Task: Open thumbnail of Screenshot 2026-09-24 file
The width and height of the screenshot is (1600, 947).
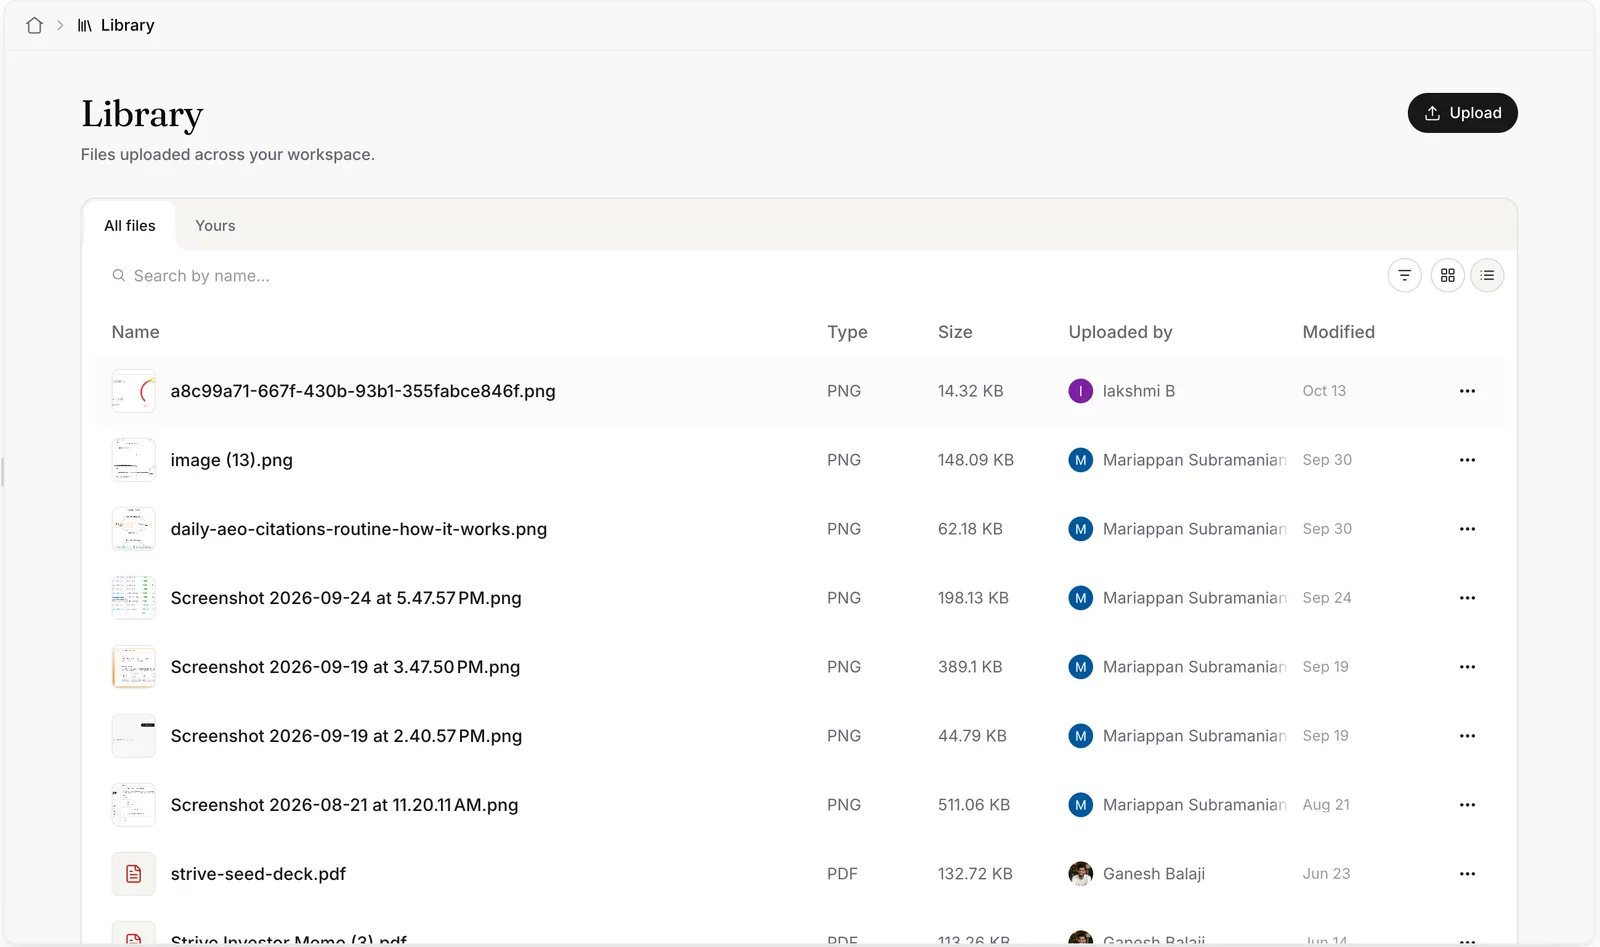Action: (133, 598)
